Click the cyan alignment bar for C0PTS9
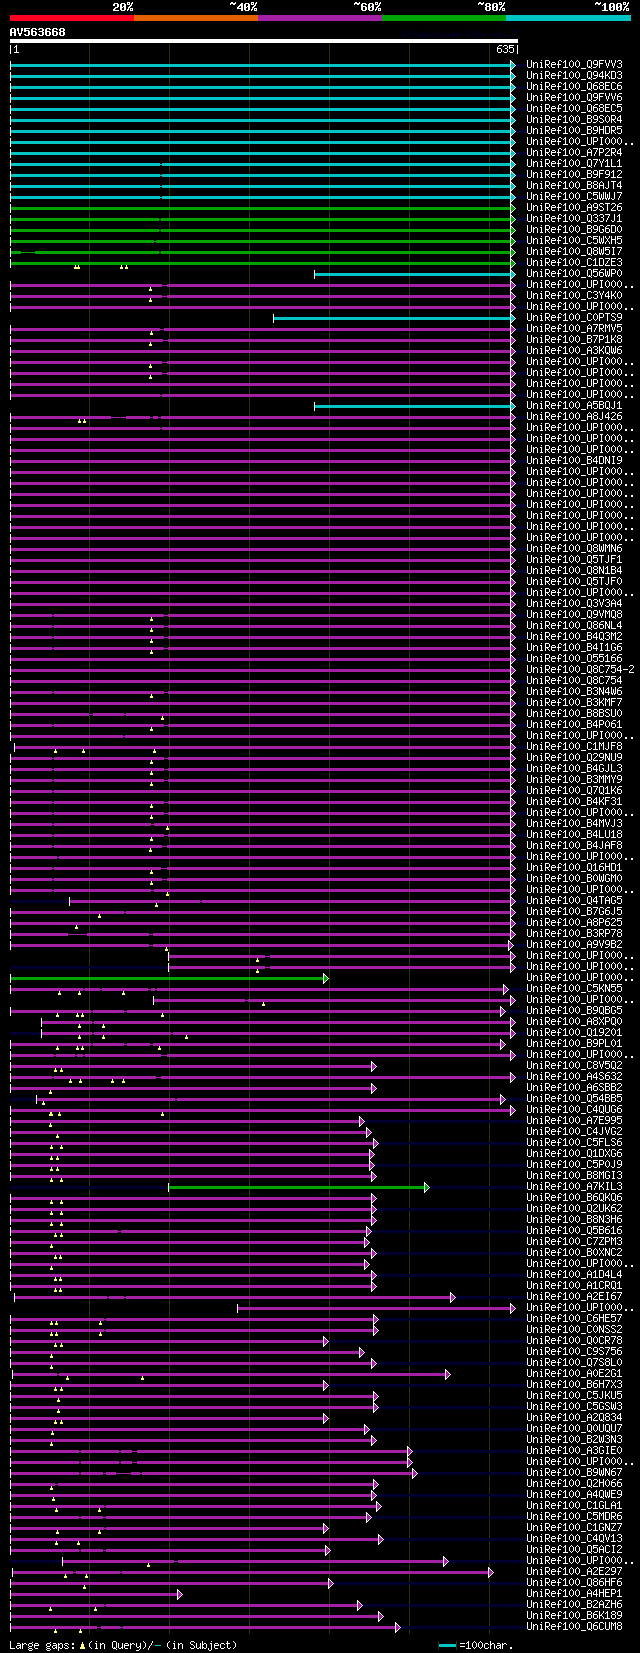Screen dimensions: 640x1653 (x=392, y=317)
